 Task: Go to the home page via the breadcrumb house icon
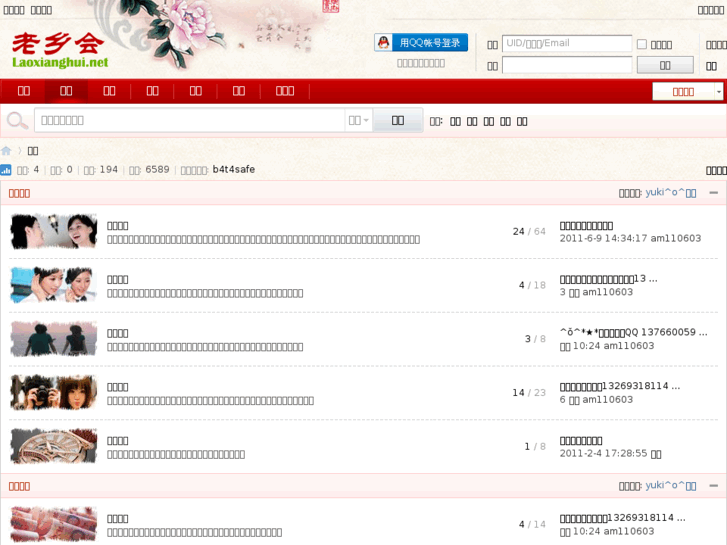coord(6,151)
